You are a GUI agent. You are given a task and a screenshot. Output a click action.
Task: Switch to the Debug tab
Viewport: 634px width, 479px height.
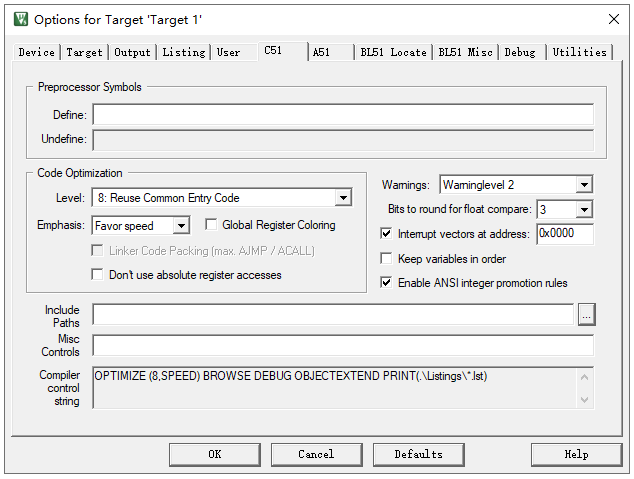coord(520,53)
